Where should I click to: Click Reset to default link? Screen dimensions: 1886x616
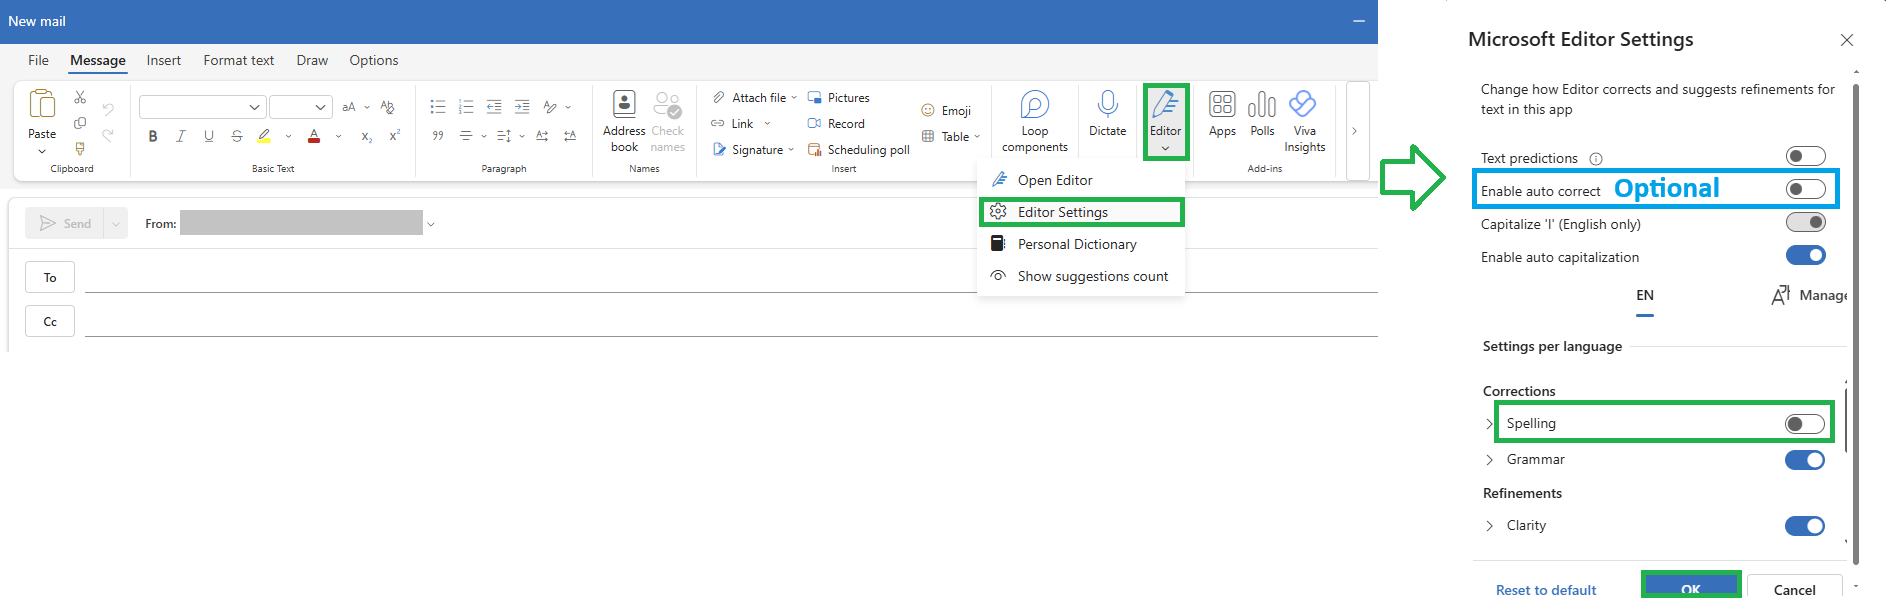point(1546,590)
